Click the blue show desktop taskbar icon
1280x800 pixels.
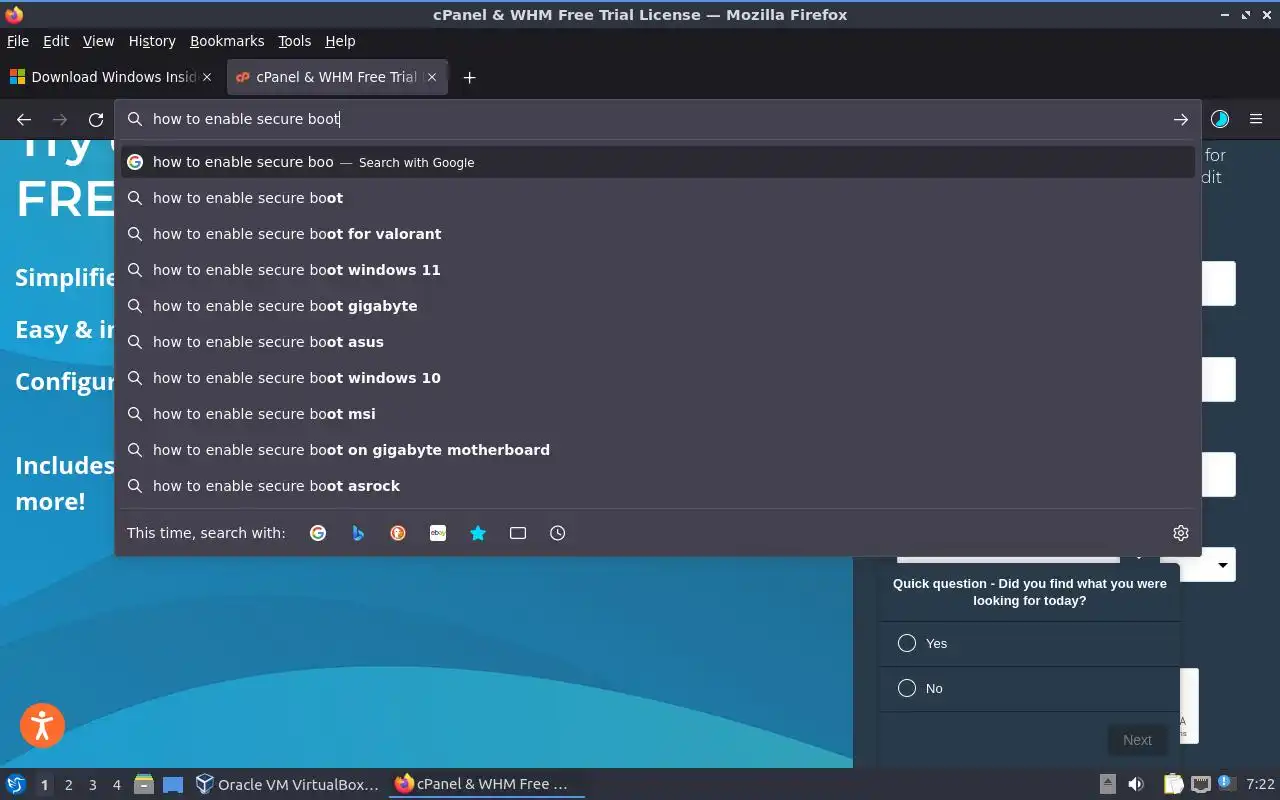[173, 784]
